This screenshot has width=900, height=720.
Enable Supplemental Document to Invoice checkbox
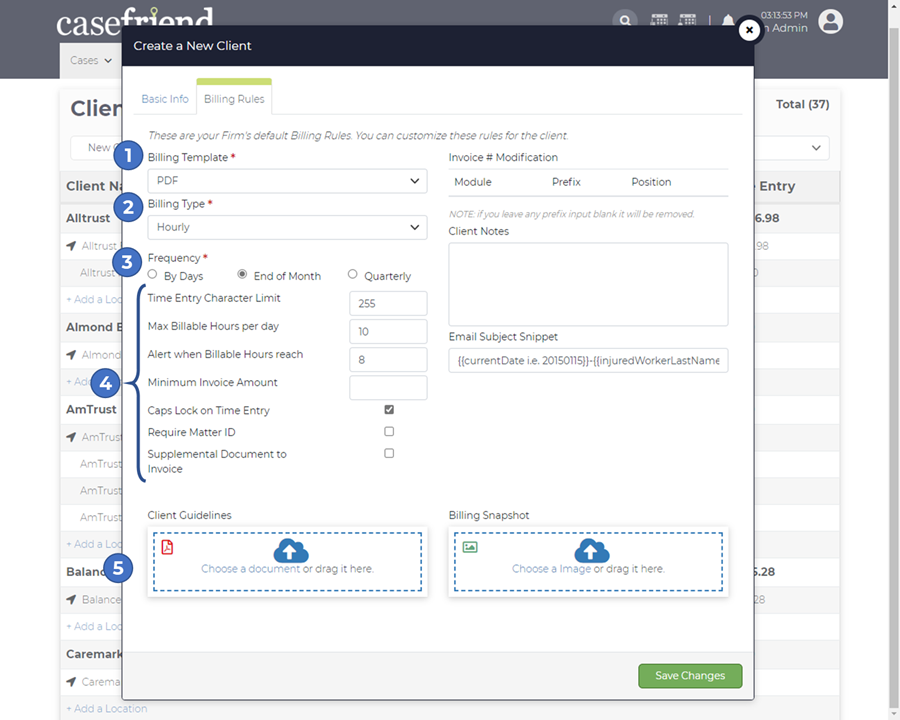tap(389, 453)
